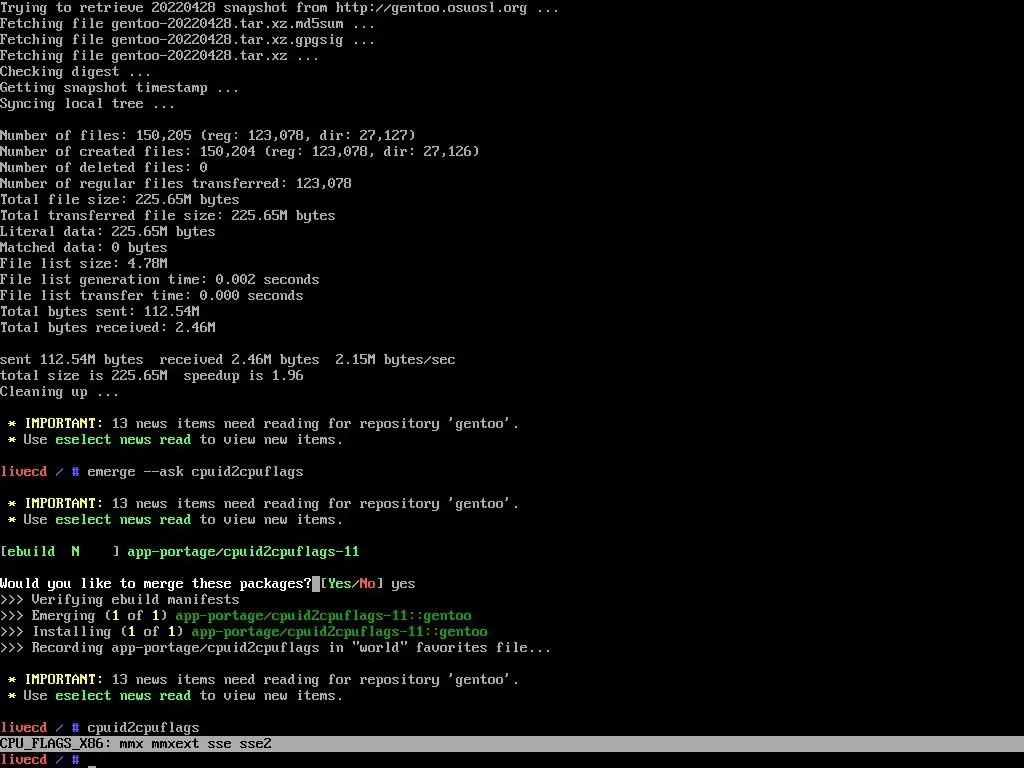This screenshot has height=768, width=1024.
Task: Click green 'app-portage/cpuid2cpuflags-11' package name after [ebuild
Action: tap(243, 552)
